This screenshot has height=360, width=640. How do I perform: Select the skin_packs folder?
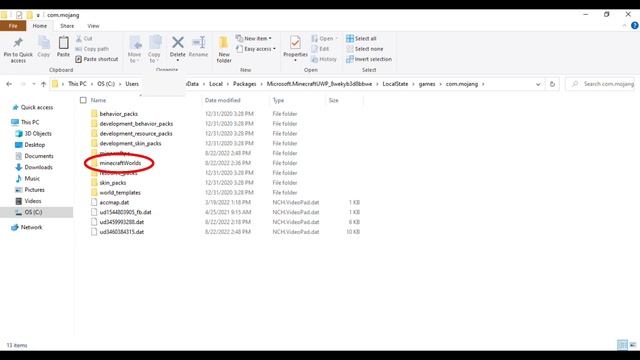pyautogui.click(x=113, y=183)
